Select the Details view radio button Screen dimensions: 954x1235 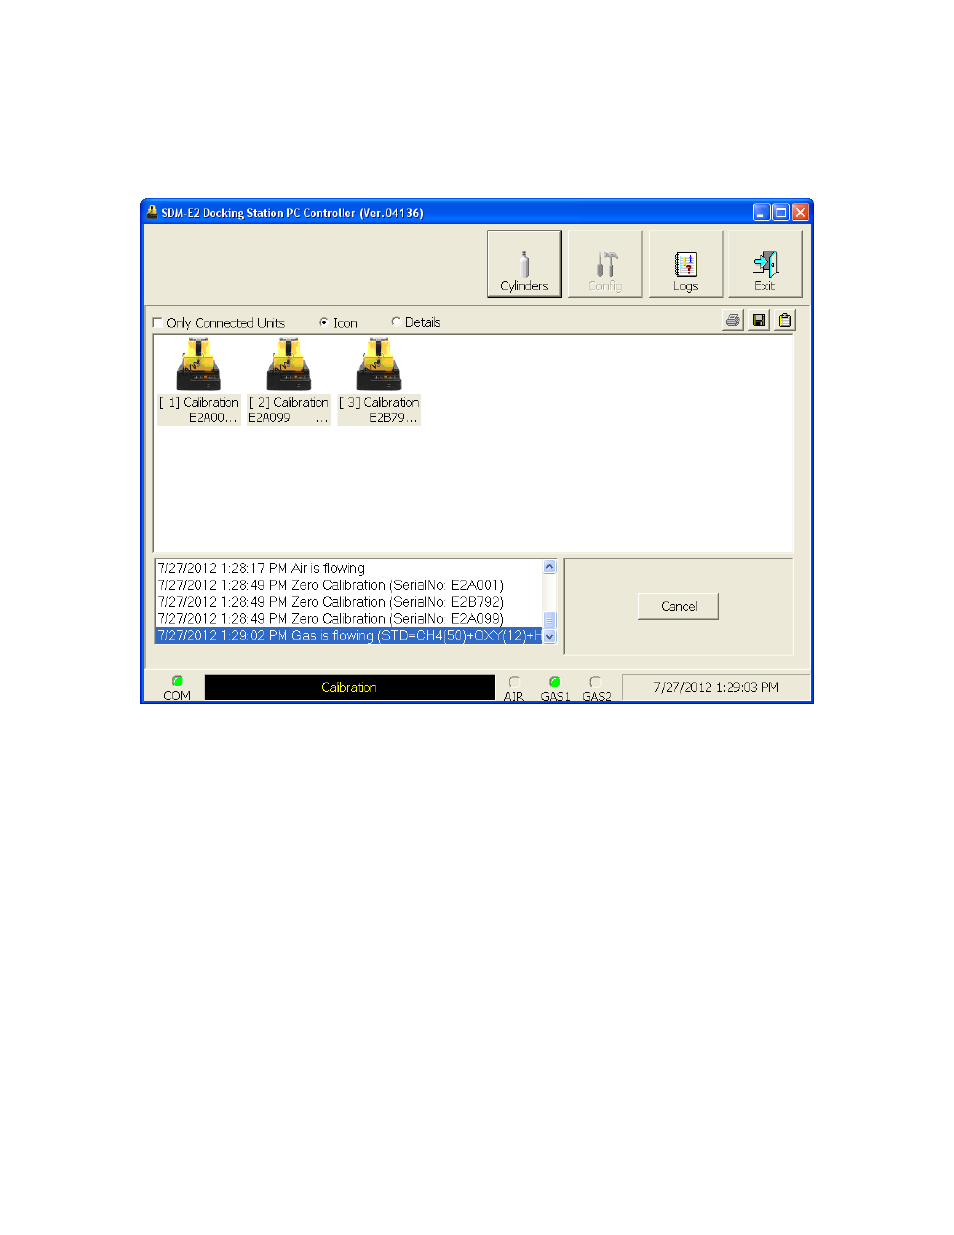click(x=396, y=322)
